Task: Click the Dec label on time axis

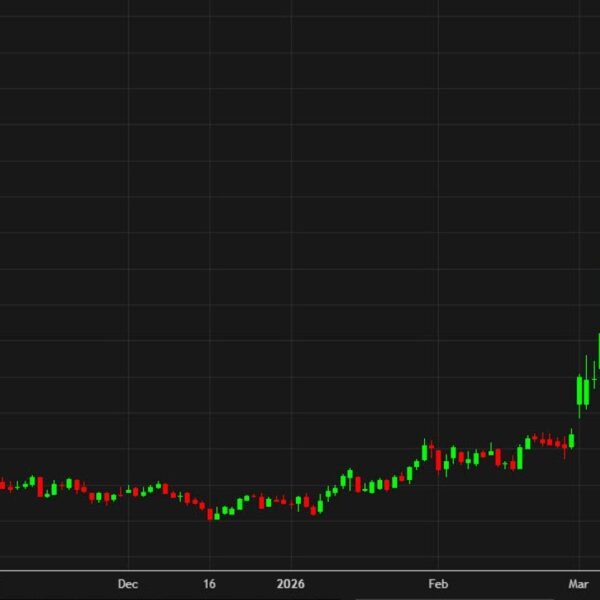Action: coord(127,582)
